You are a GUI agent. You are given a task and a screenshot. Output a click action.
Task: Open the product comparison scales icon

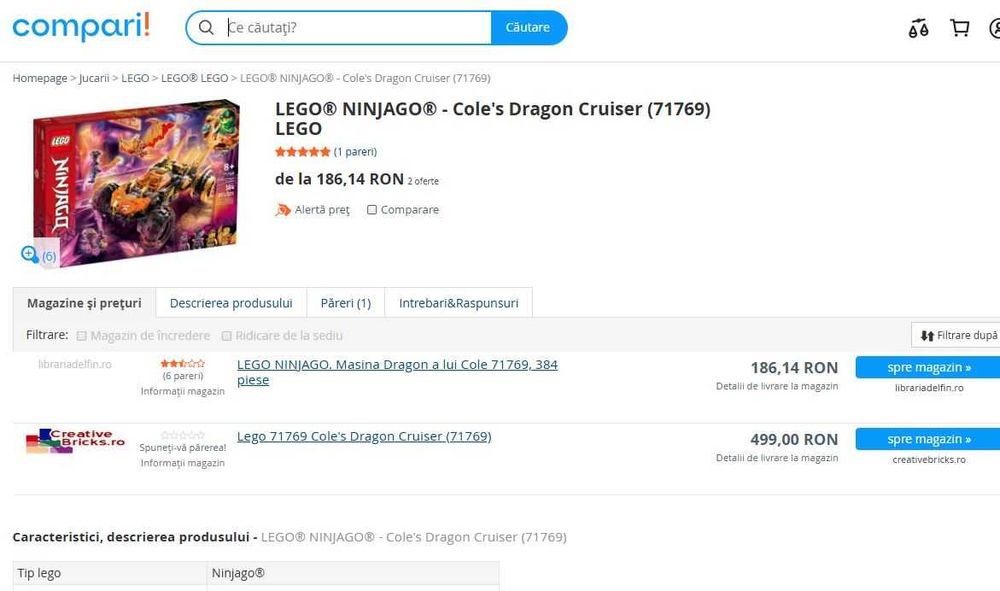point(918,28)
